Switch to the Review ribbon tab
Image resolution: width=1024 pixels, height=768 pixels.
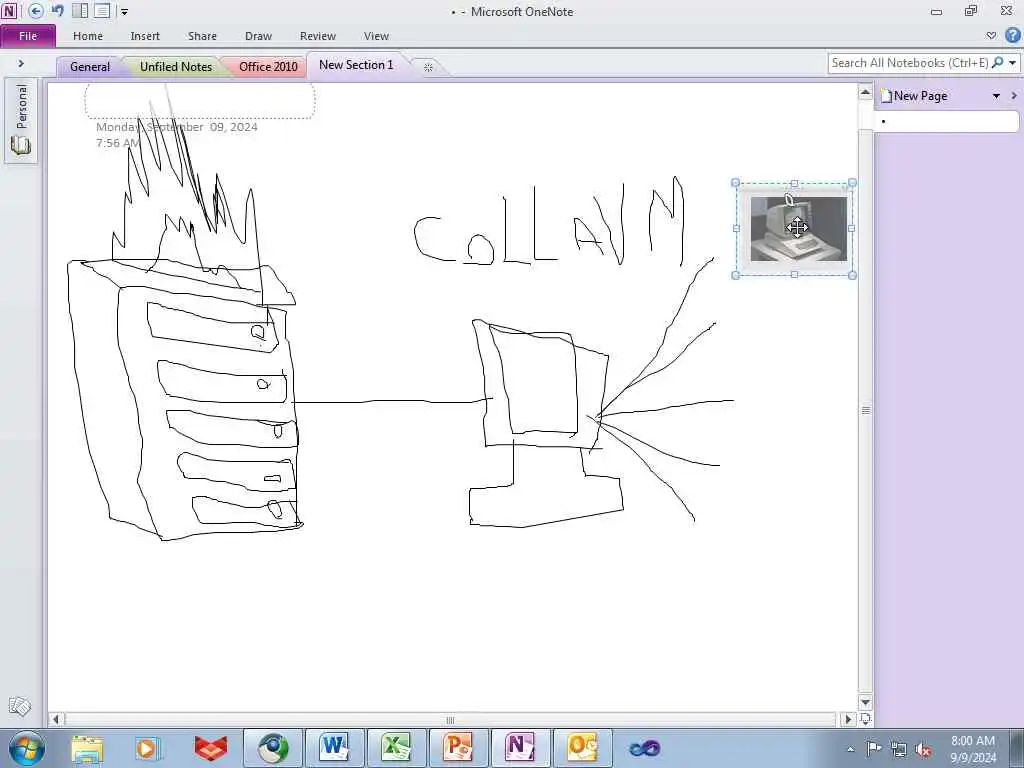[318, 36]
